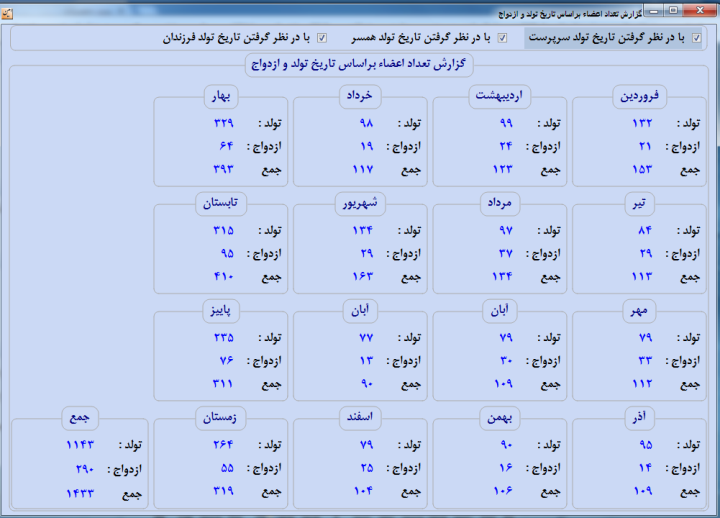The width and height of the screenshot is (720, 518).
Task: Select the مرداد group header
Action: coord(500,203)
